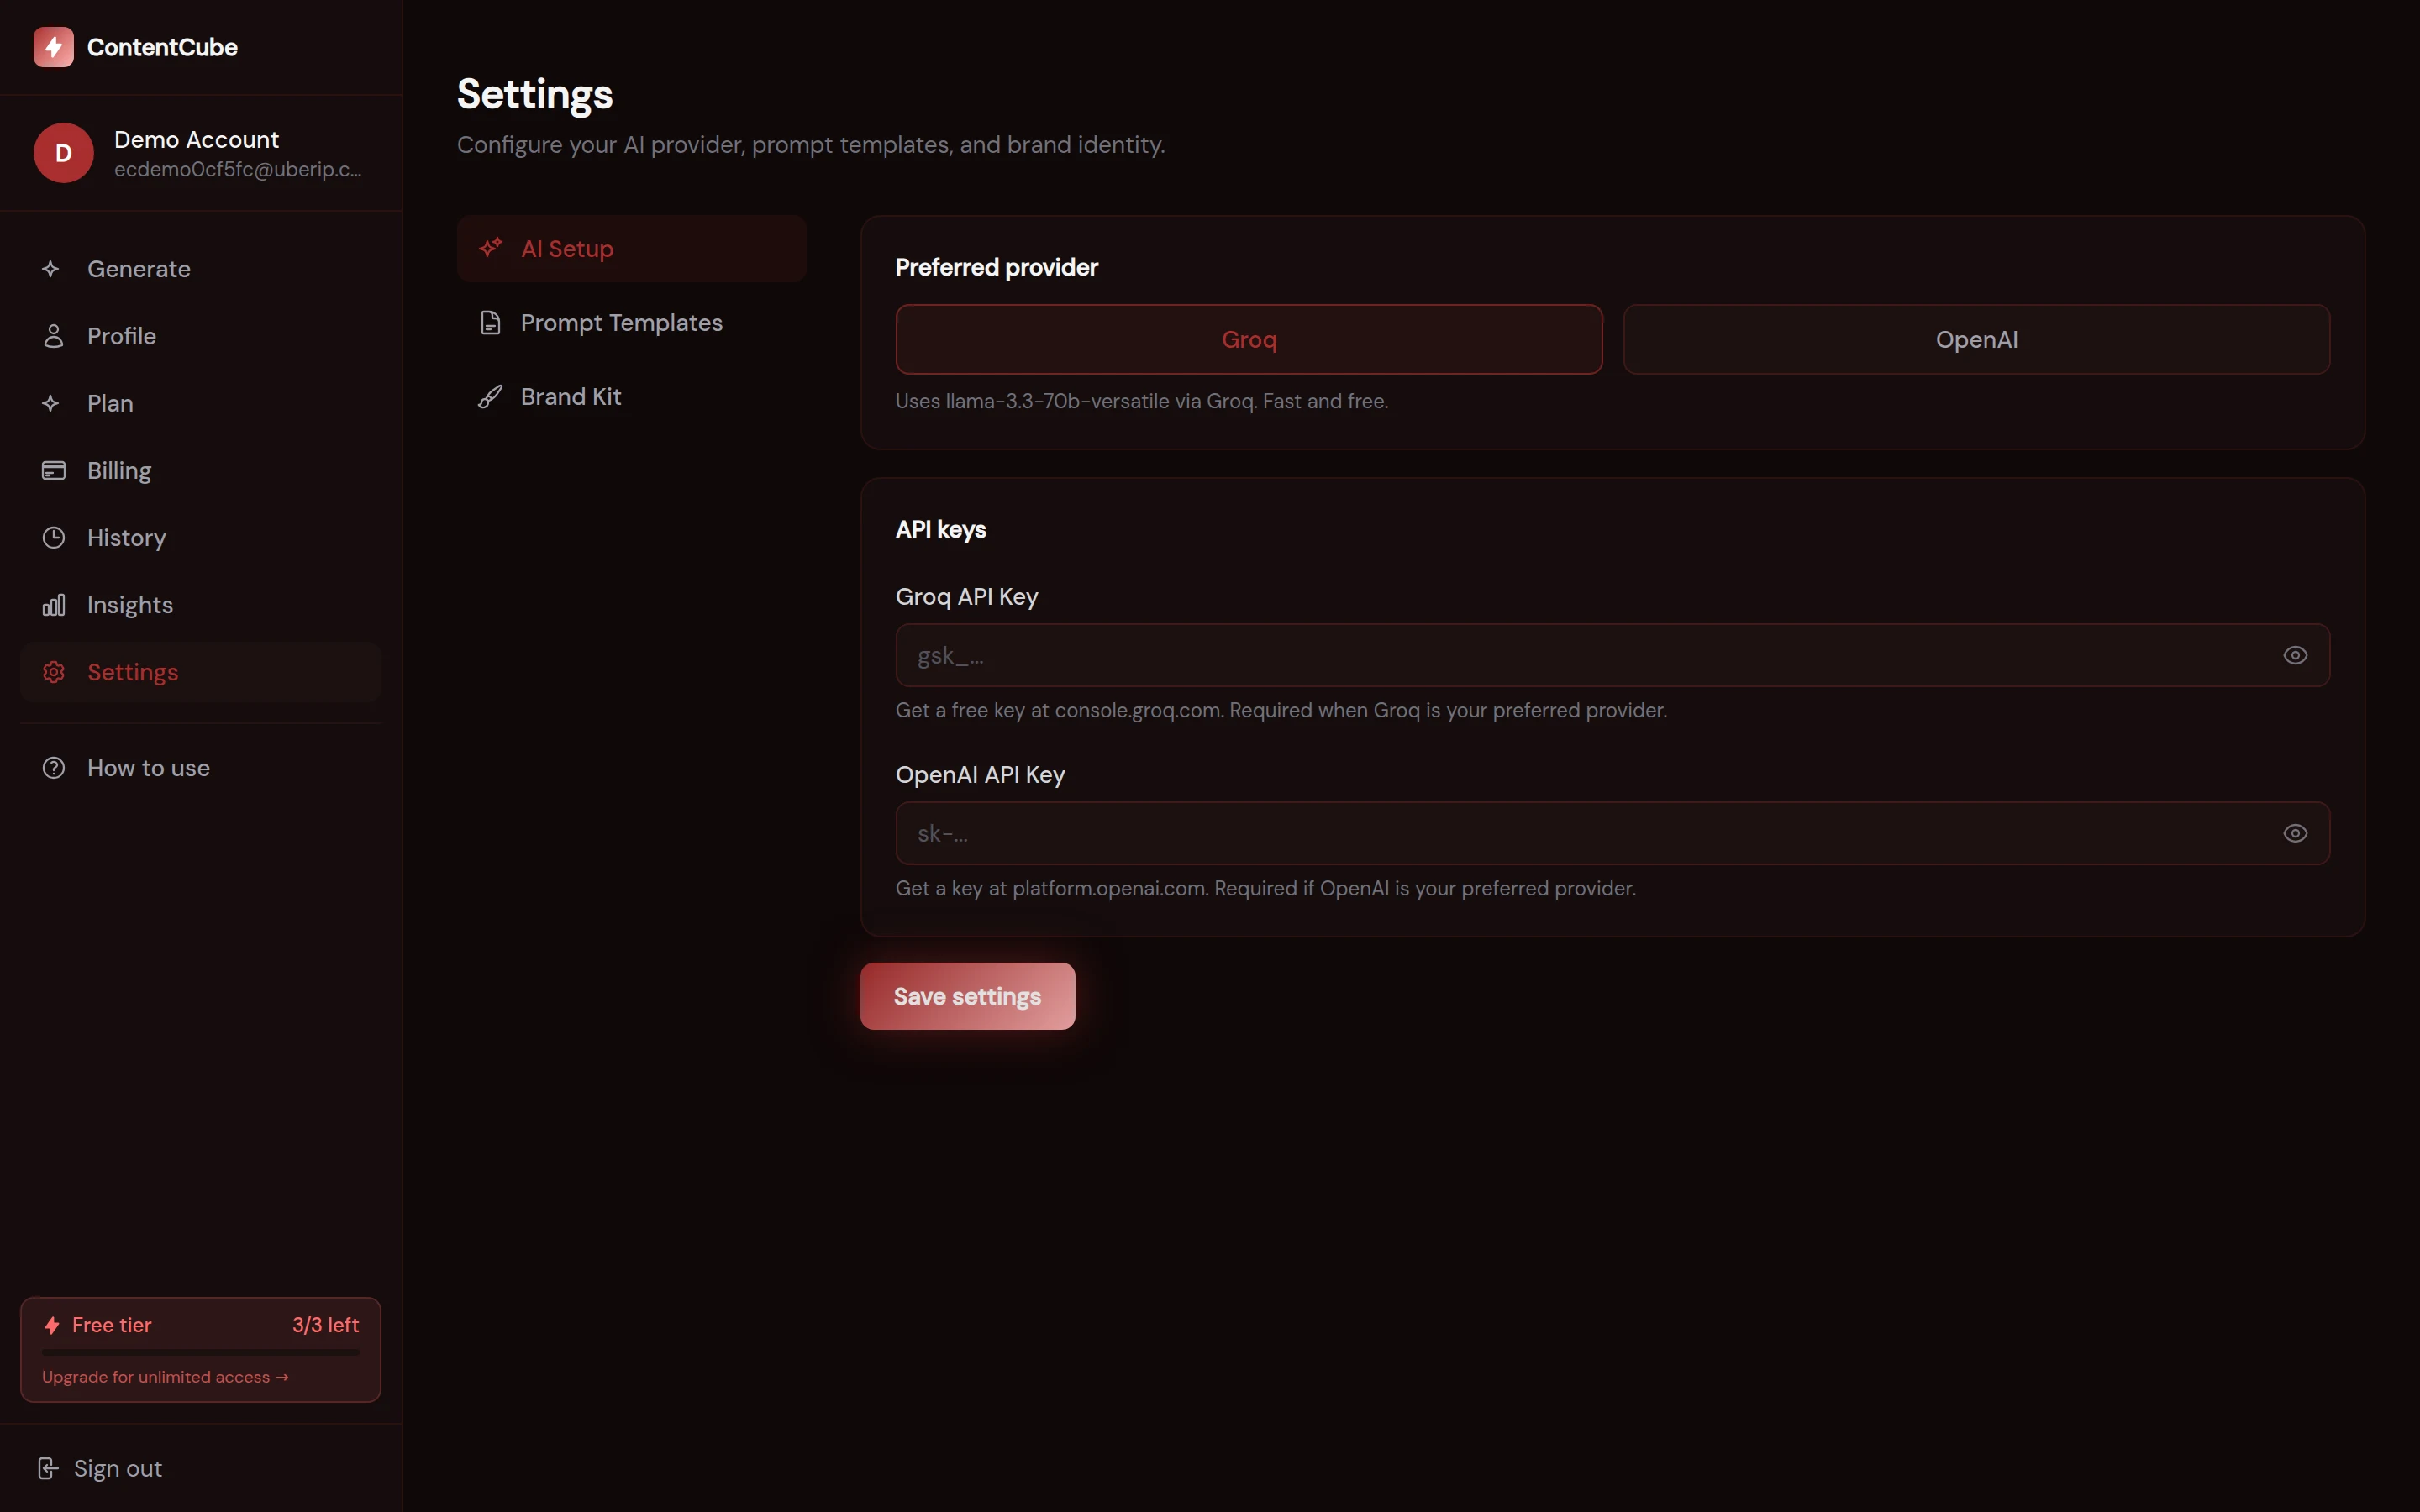The image size is (2420, 1512).
Task: Click the Insights bar chart icon
Action: [x=53, y=605]
